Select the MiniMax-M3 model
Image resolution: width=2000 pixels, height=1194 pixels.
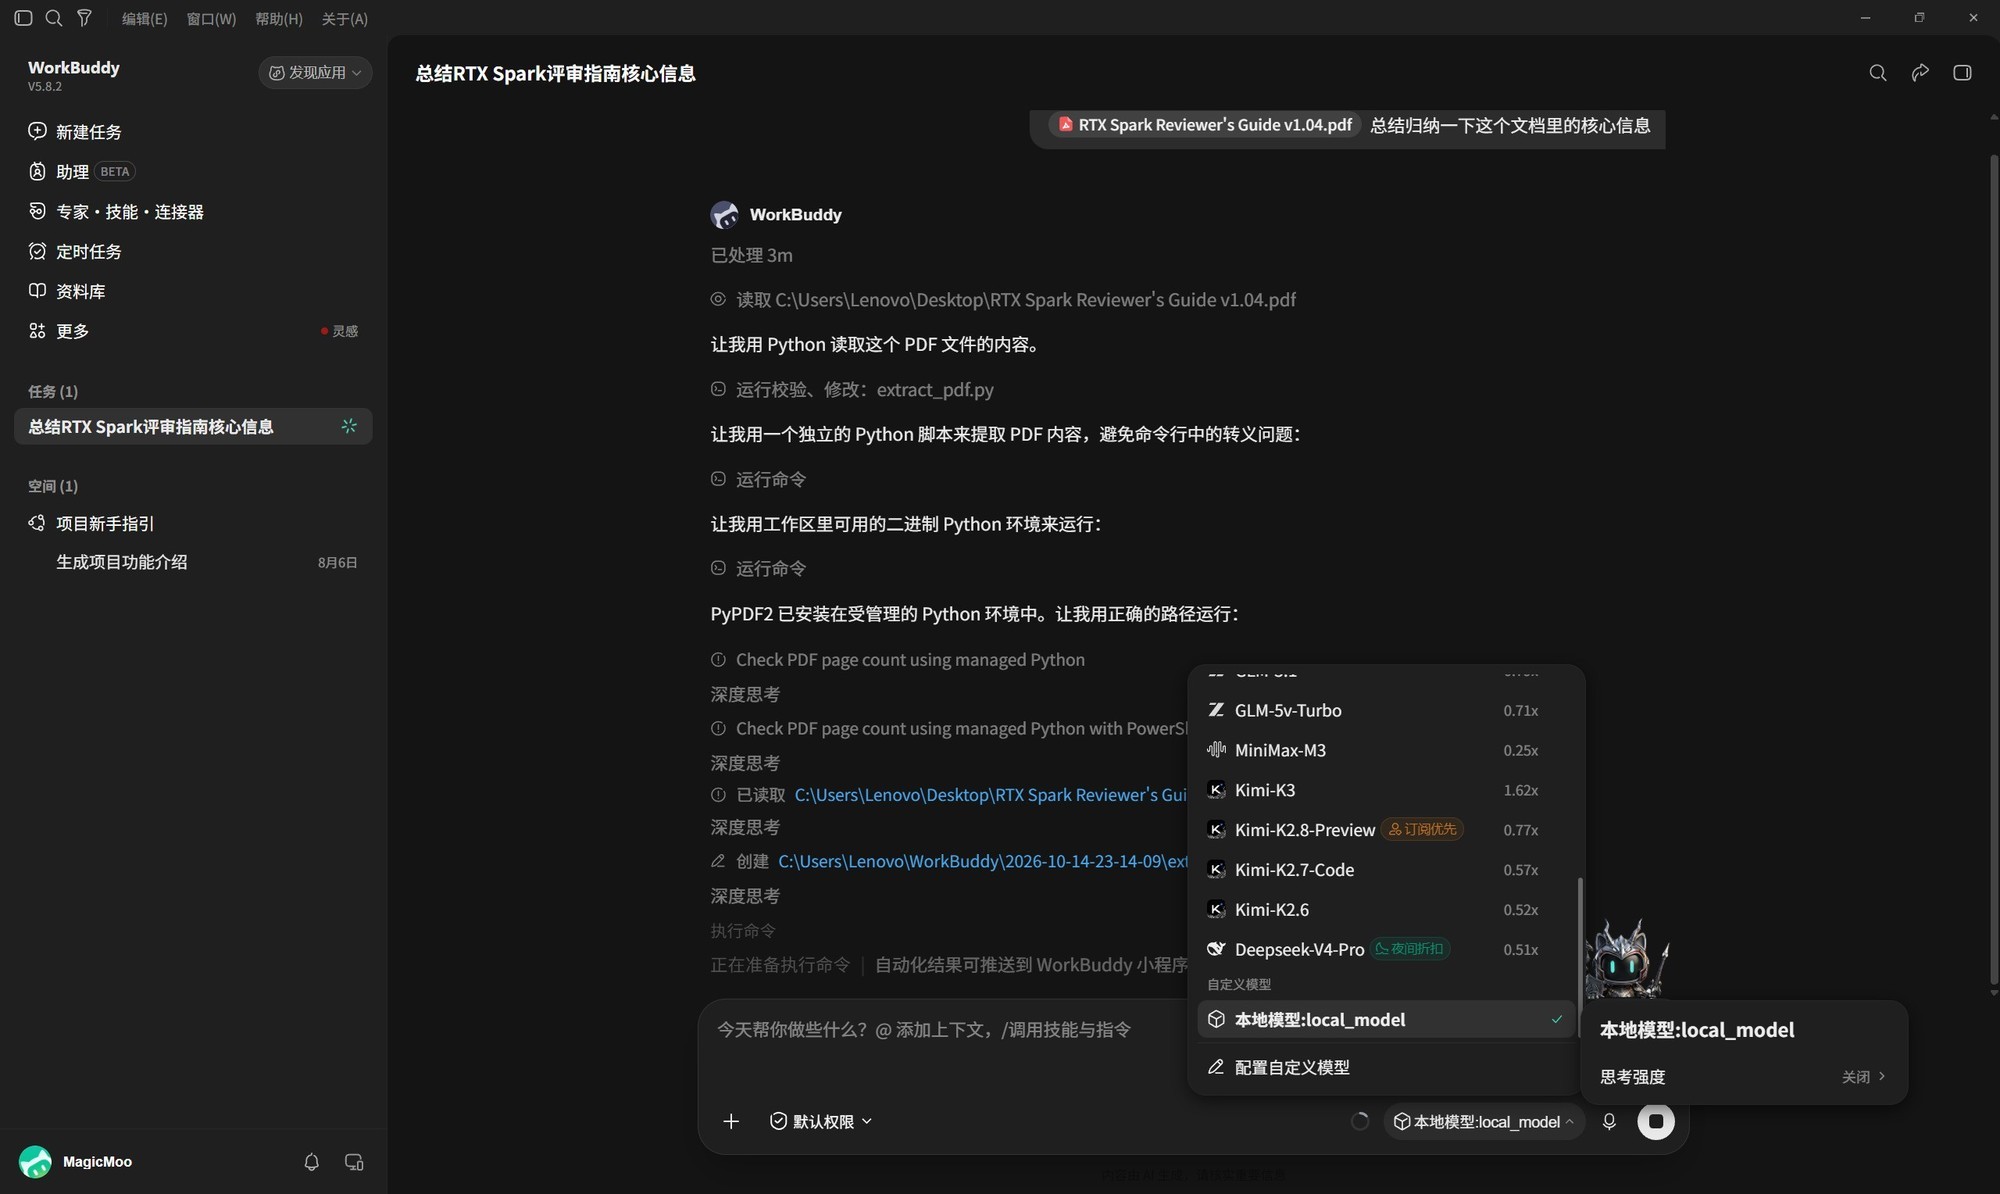[1386, 750]
